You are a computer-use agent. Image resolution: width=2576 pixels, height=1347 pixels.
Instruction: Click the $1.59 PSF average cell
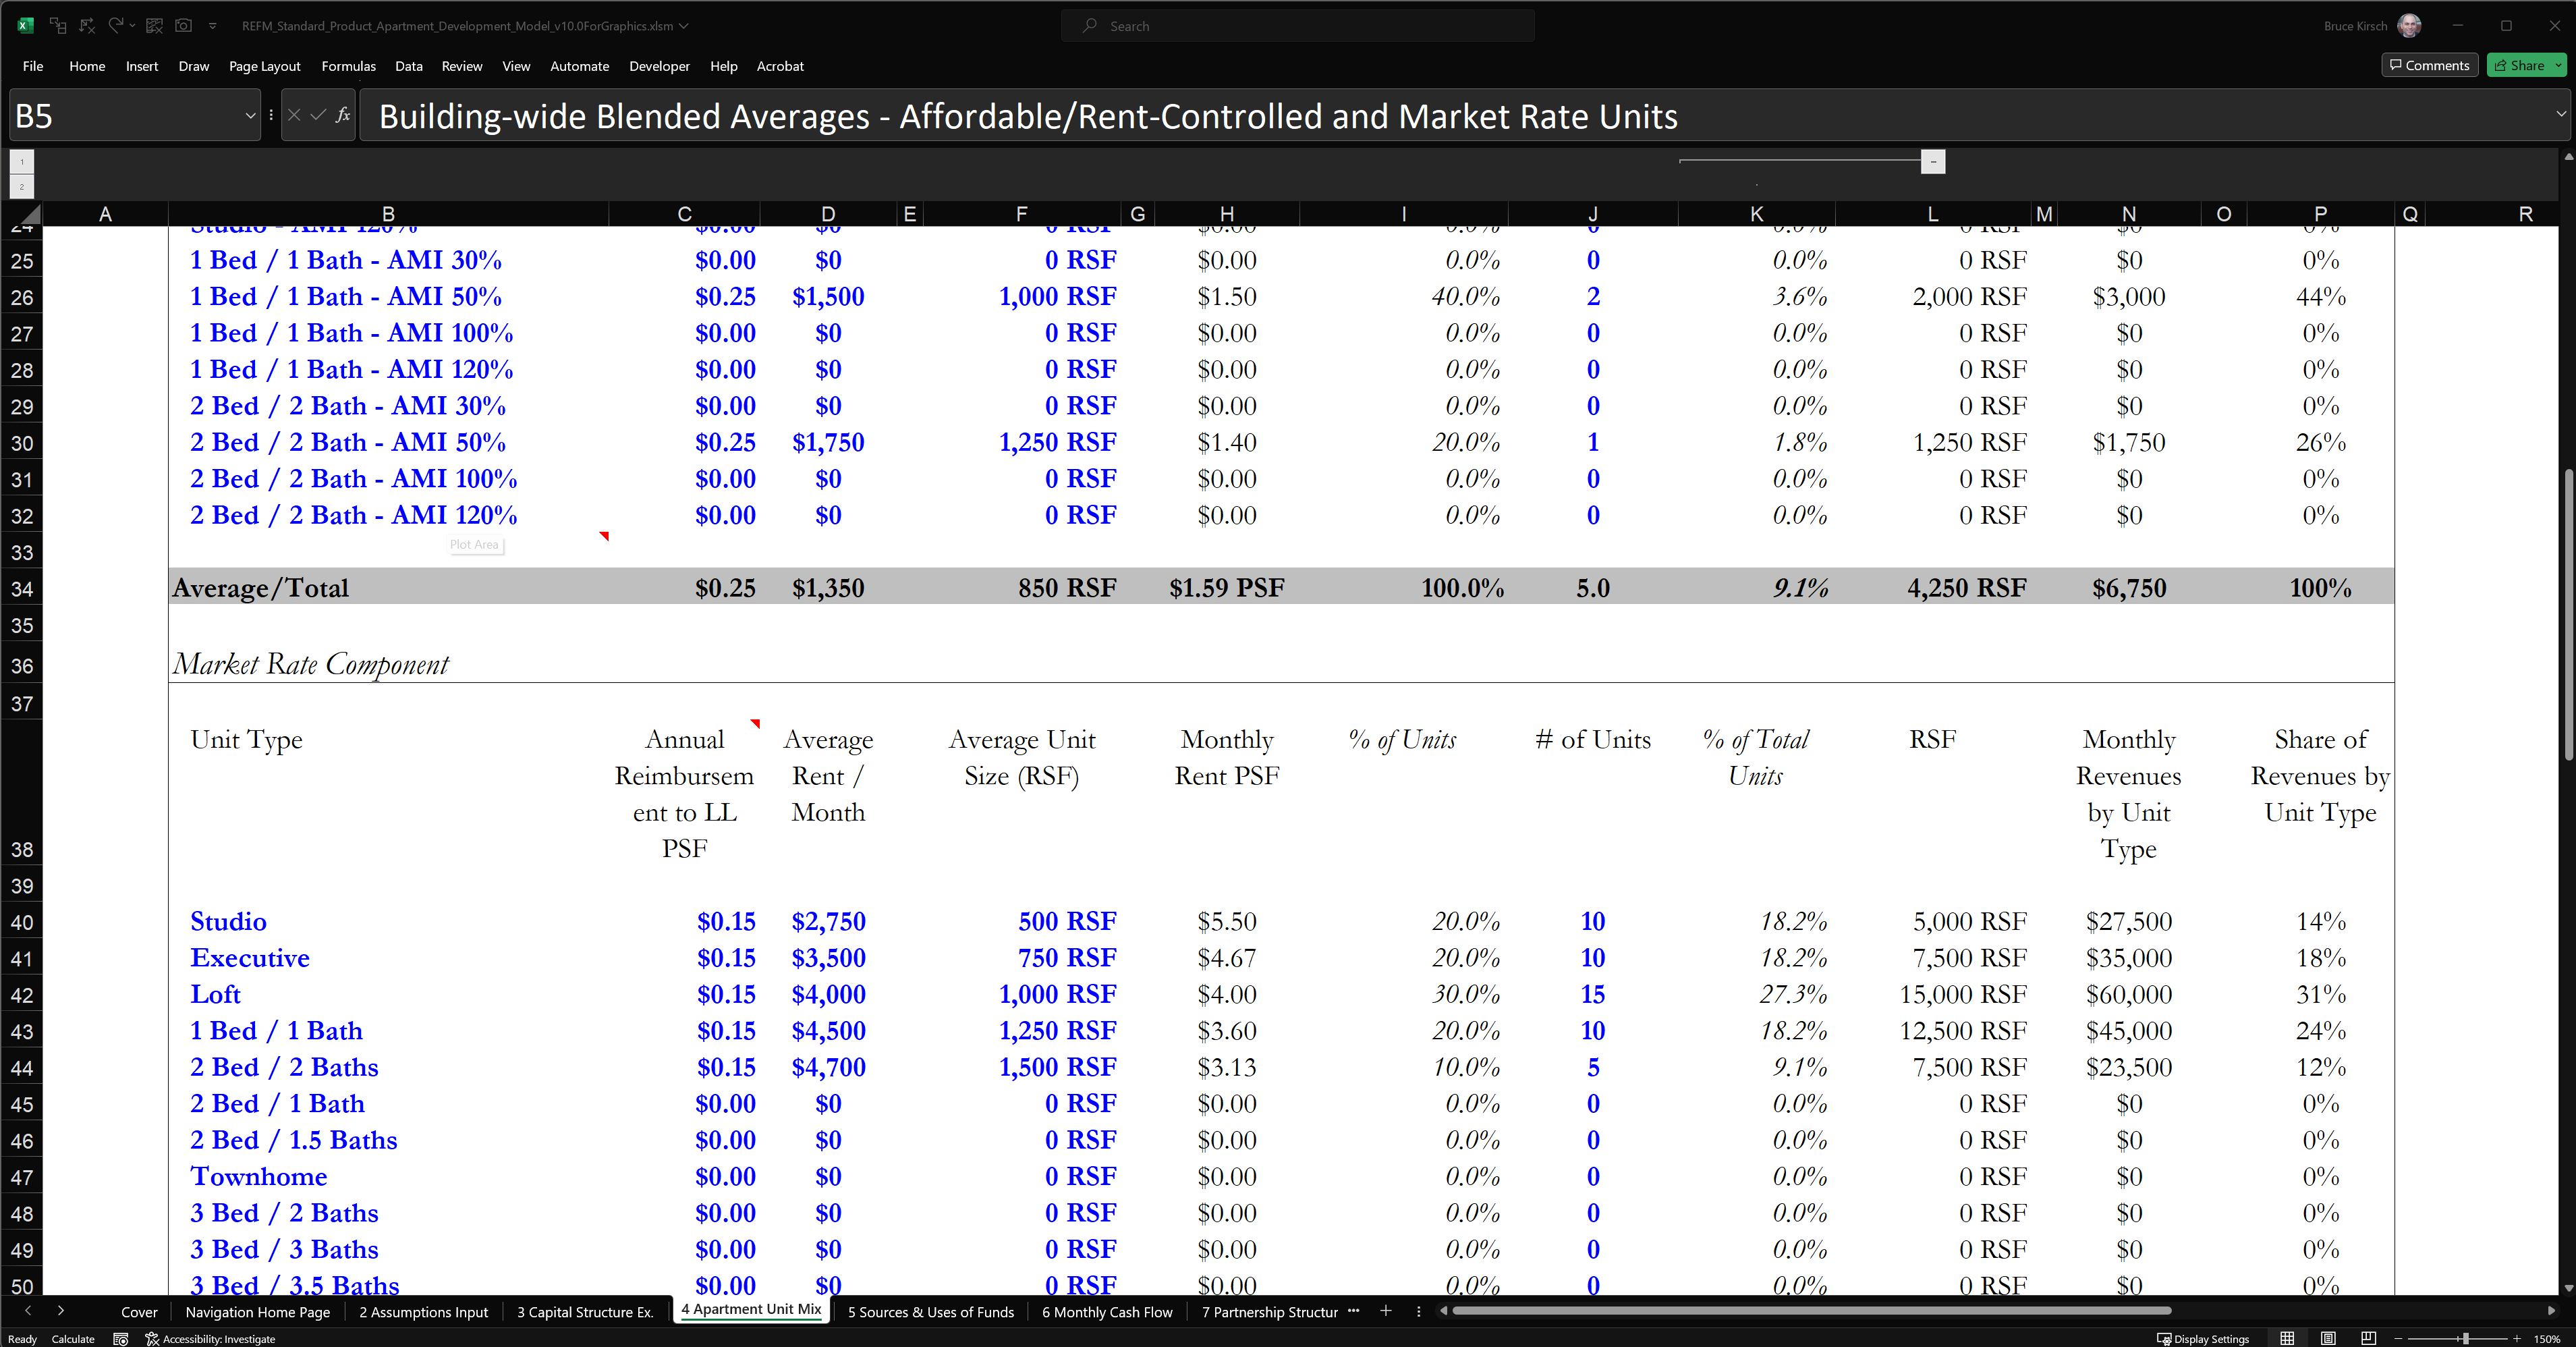point(1227,588)
